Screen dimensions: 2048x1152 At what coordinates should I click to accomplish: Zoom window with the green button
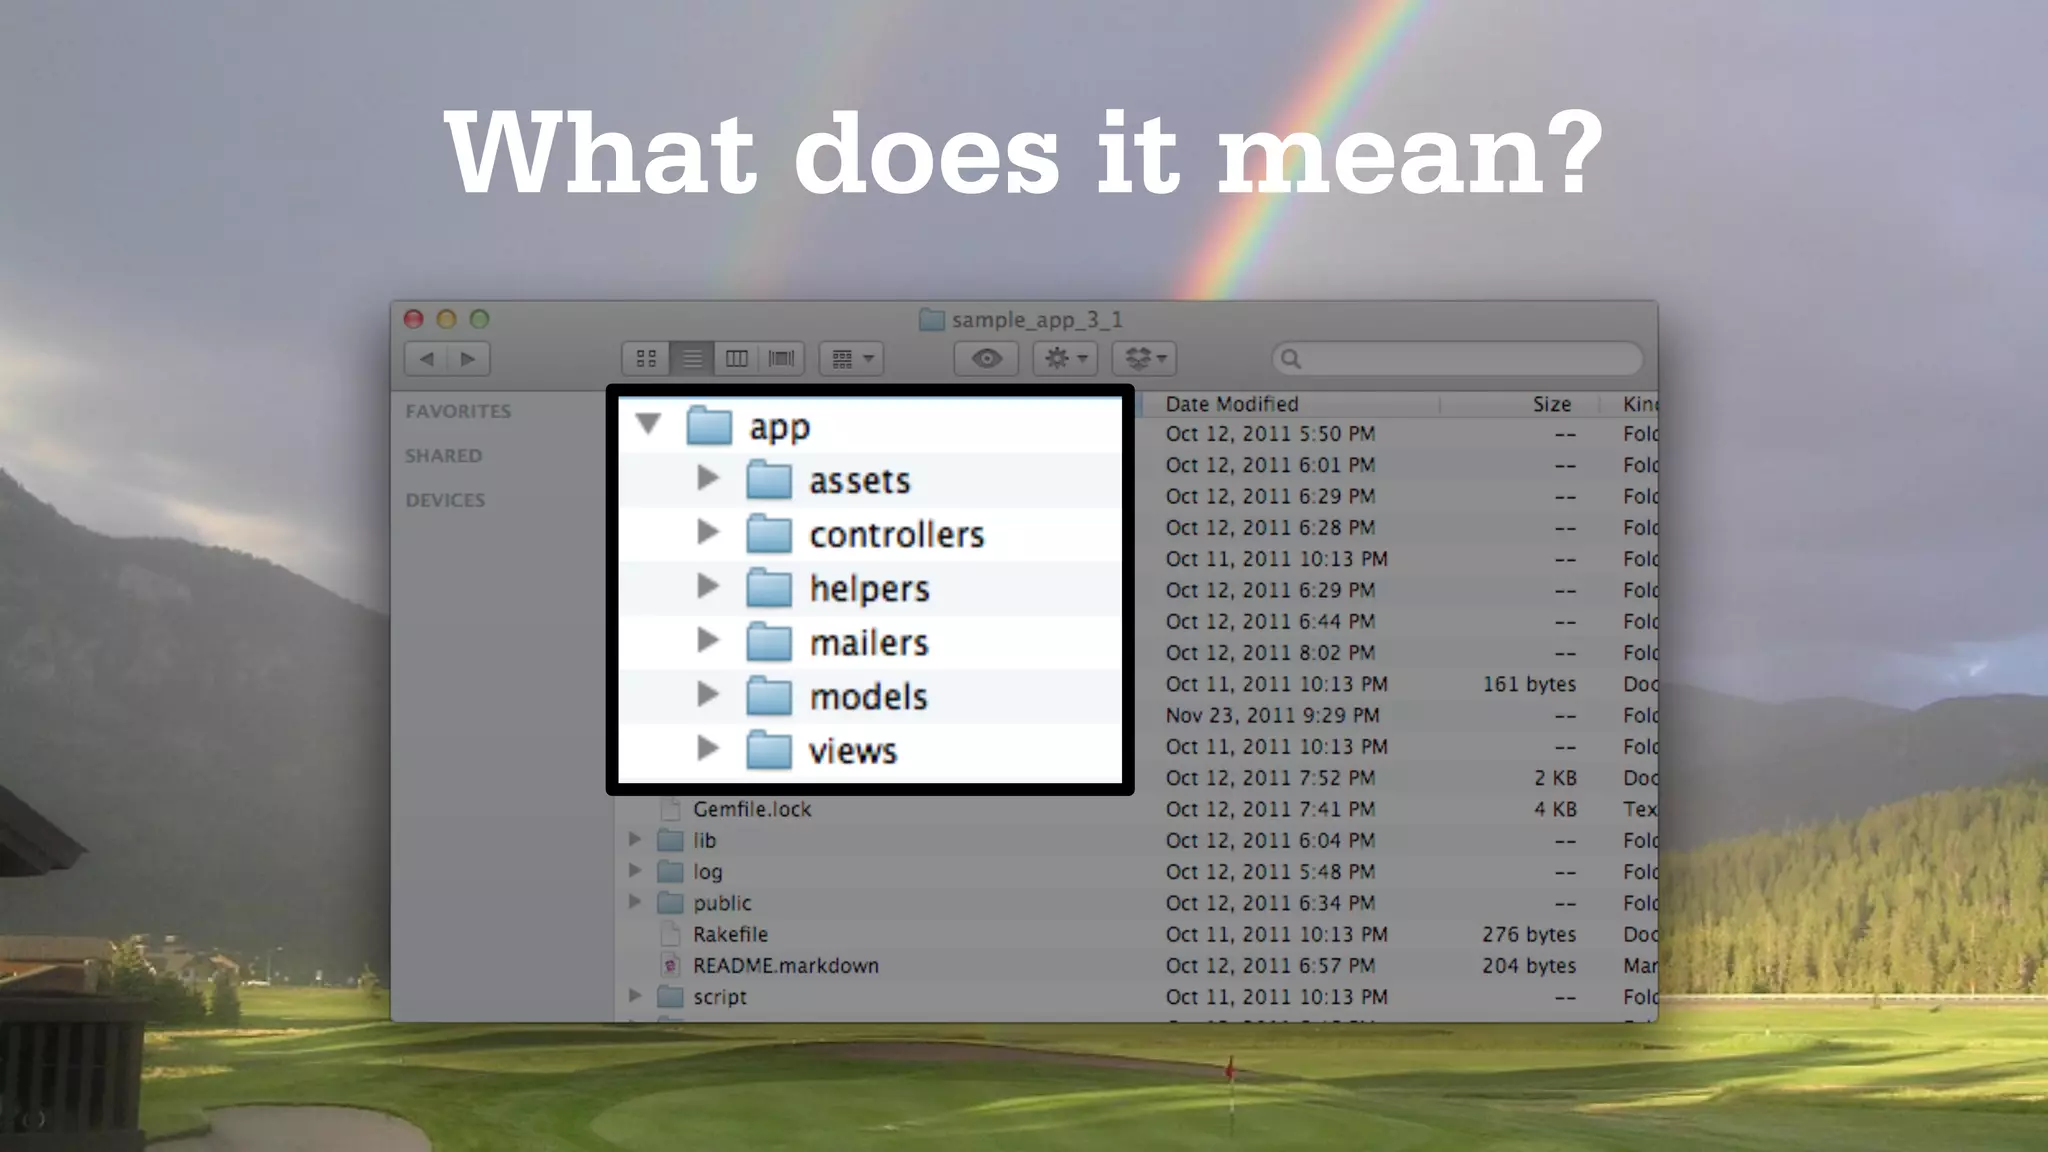pyautogui.click(x=479, y=319)
